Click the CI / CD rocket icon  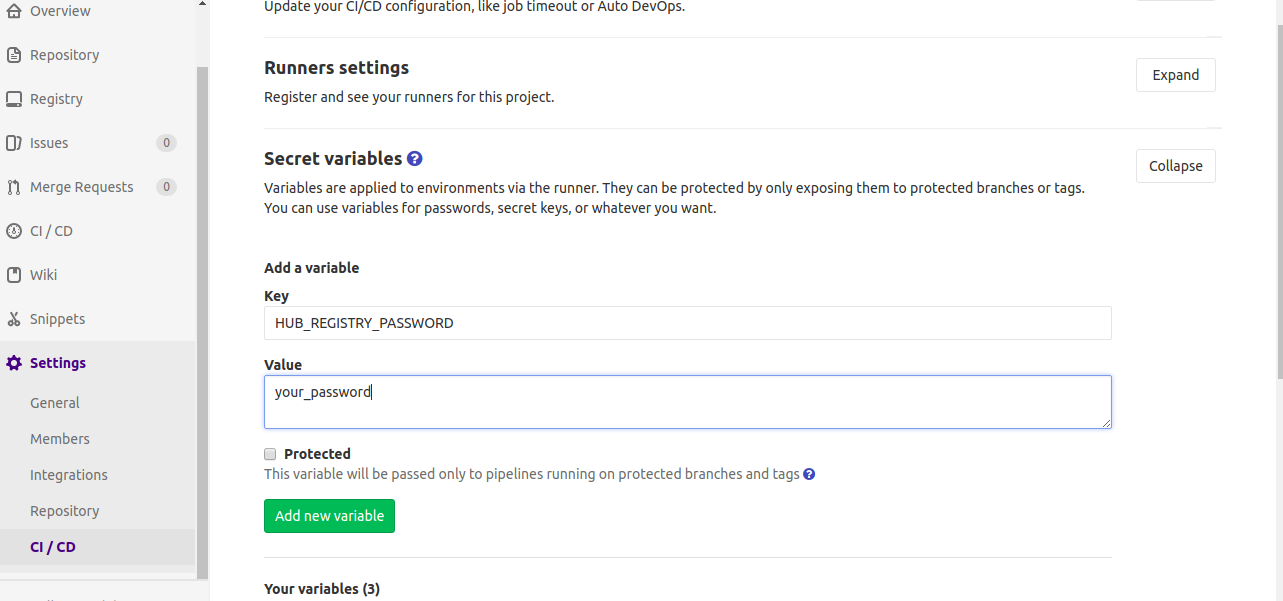click(x=14, y=231)
